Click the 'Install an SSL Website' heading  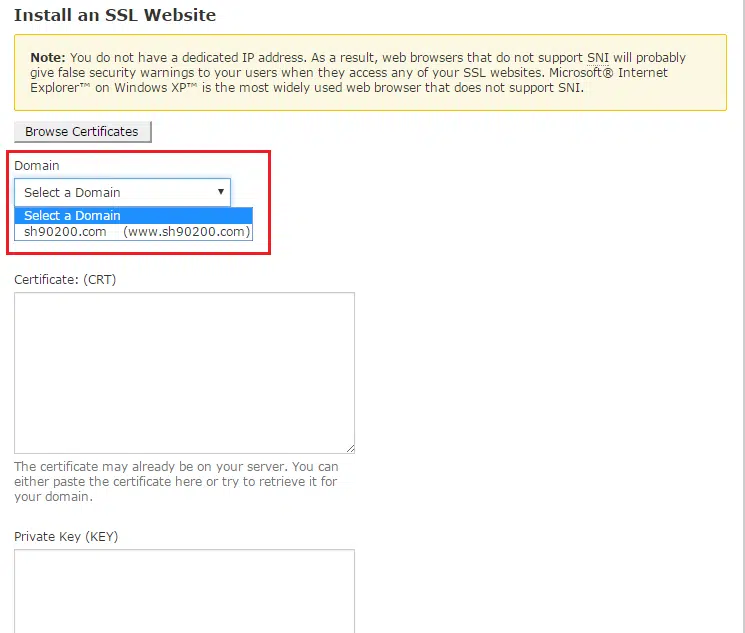[115, 16]
